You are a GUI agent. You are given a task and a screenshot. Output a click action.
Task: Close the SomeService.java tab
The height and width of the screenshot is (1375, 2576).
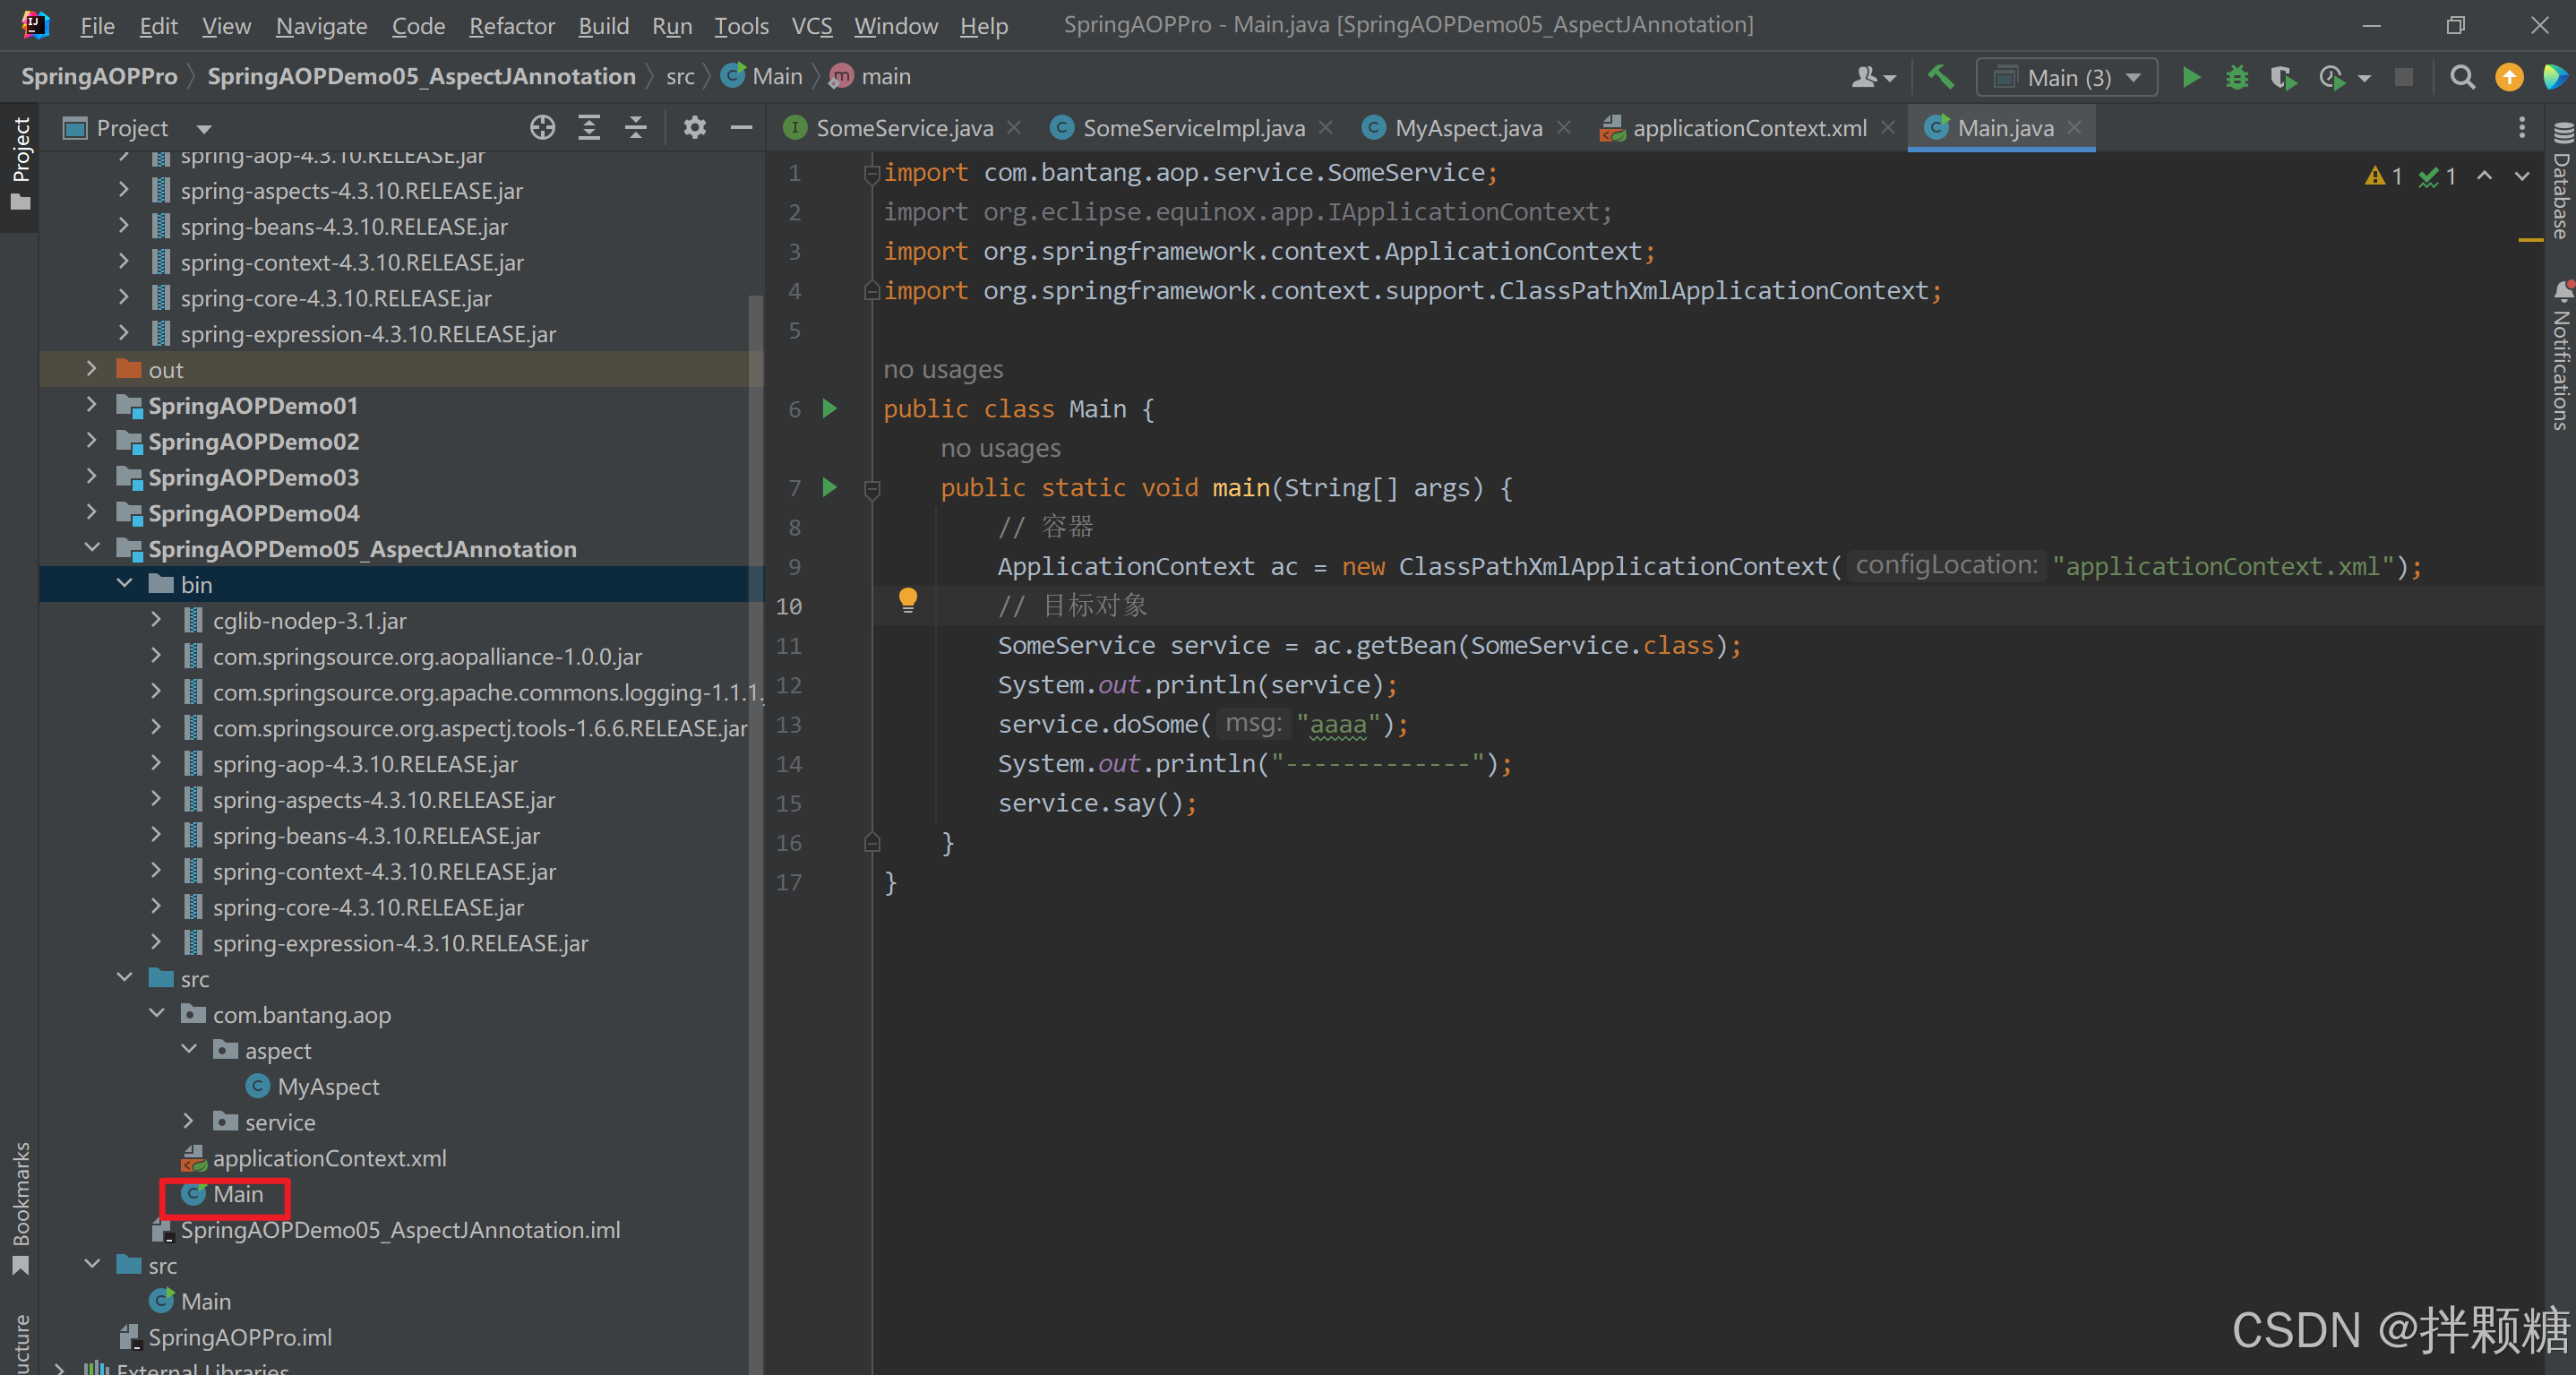pos(1014,127)
